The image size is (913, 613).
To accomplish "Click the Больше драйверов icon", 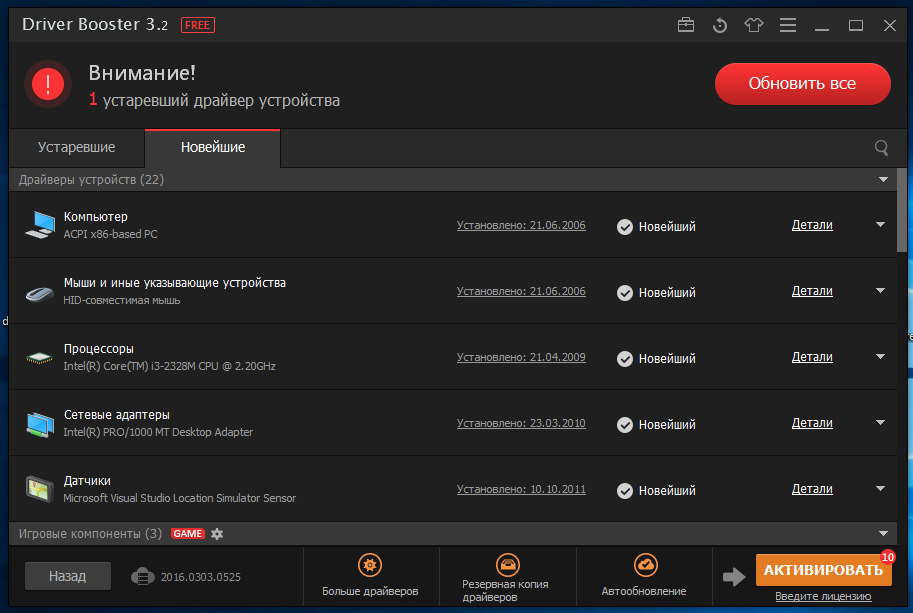I will tap(370, 565).
